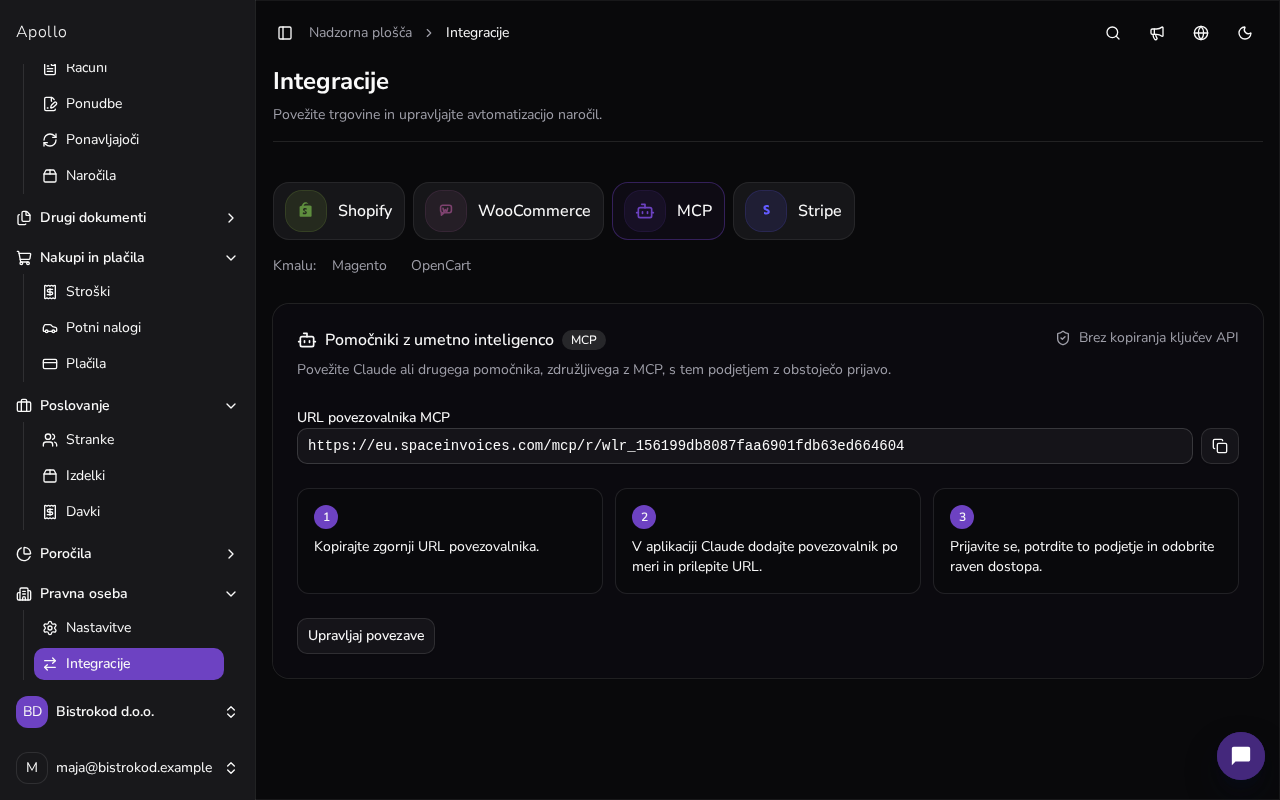Click the Upravljaj povezave button
The height and width of the screenshot is (800, 1280).
point(366,636)
